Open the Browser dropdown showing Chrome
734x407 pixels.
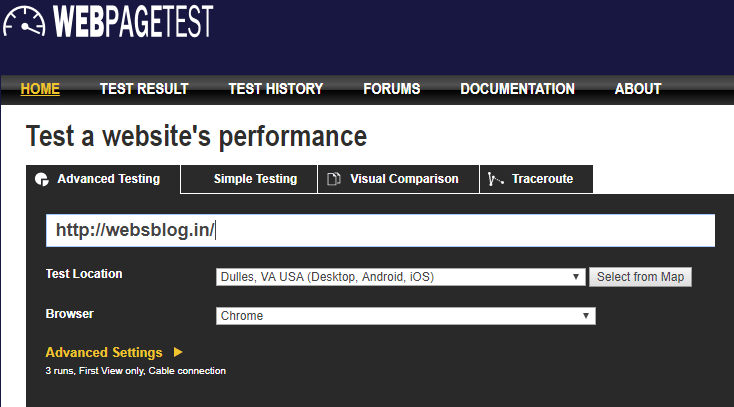pyautogui.click(x=405, y=316)
